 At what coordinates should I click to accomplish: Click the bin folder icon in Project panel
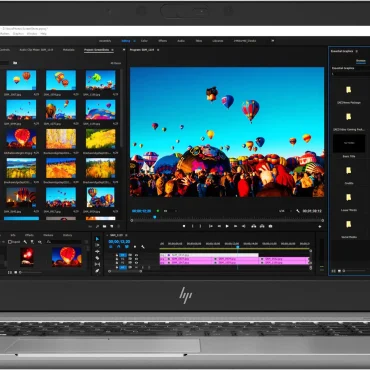(x=15, y=63)
